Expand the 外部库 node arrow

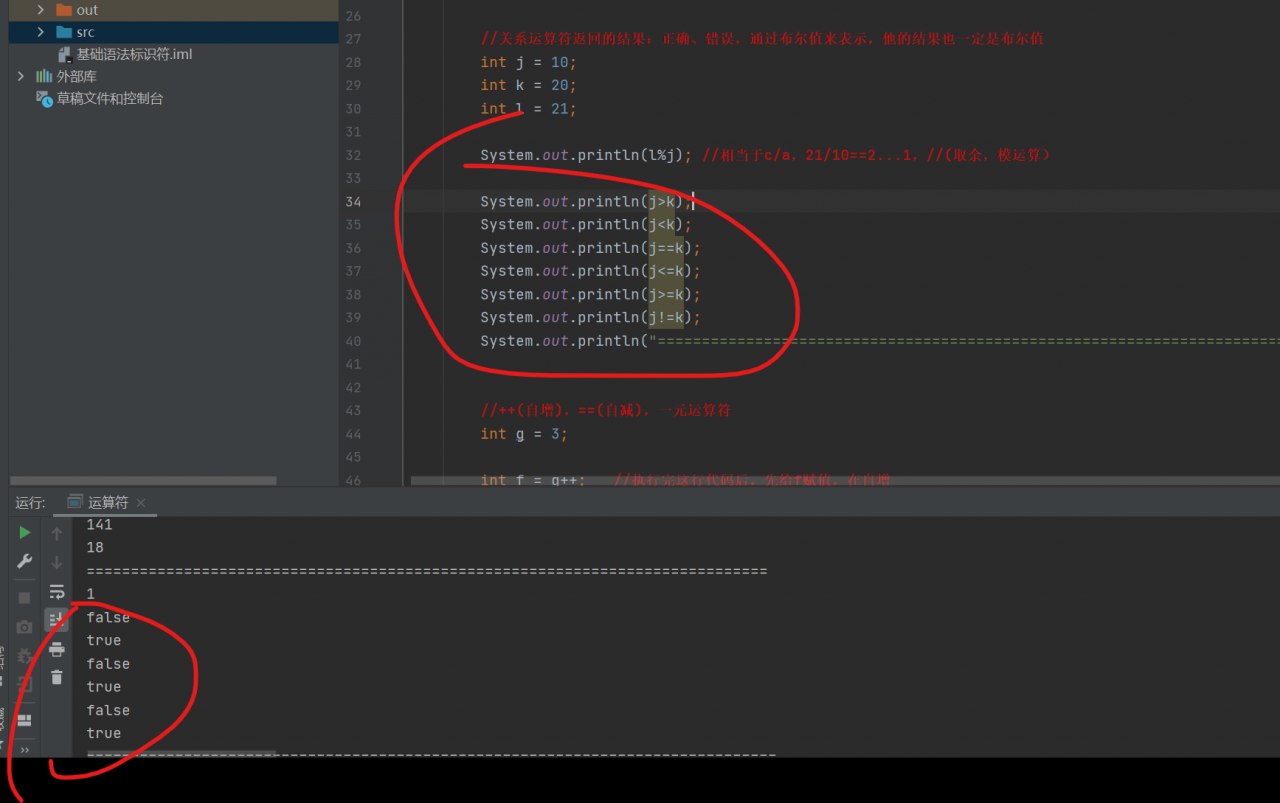point(21,76)
